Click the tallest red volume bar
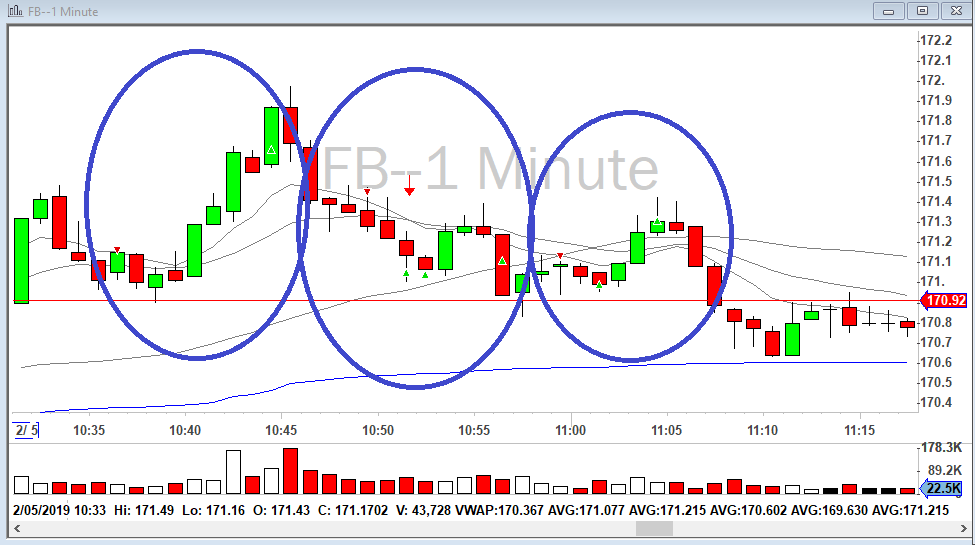 [x=291, y=471]
